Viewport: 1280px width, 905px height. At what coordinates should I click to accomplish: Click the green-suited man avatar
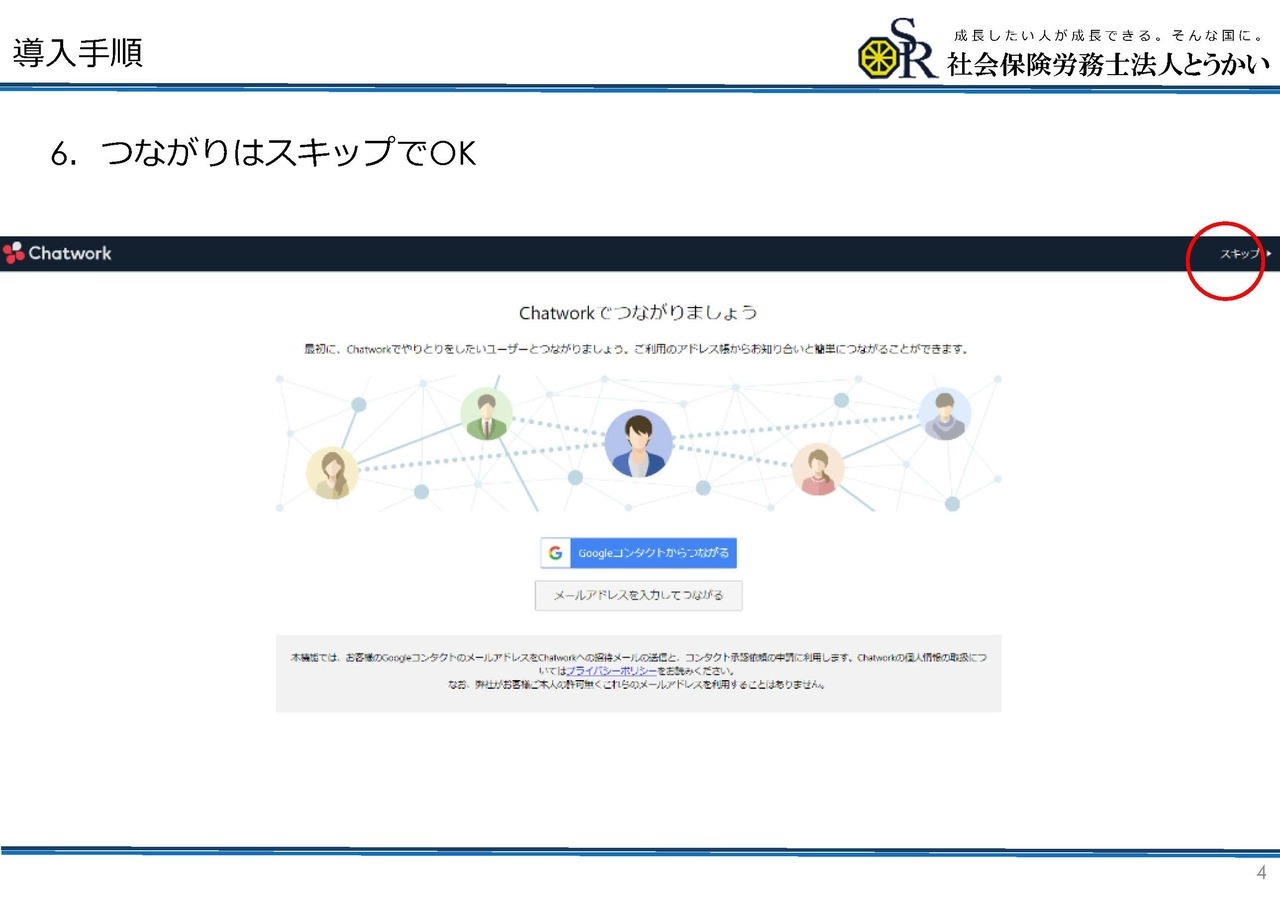click(x=487, y=414)
